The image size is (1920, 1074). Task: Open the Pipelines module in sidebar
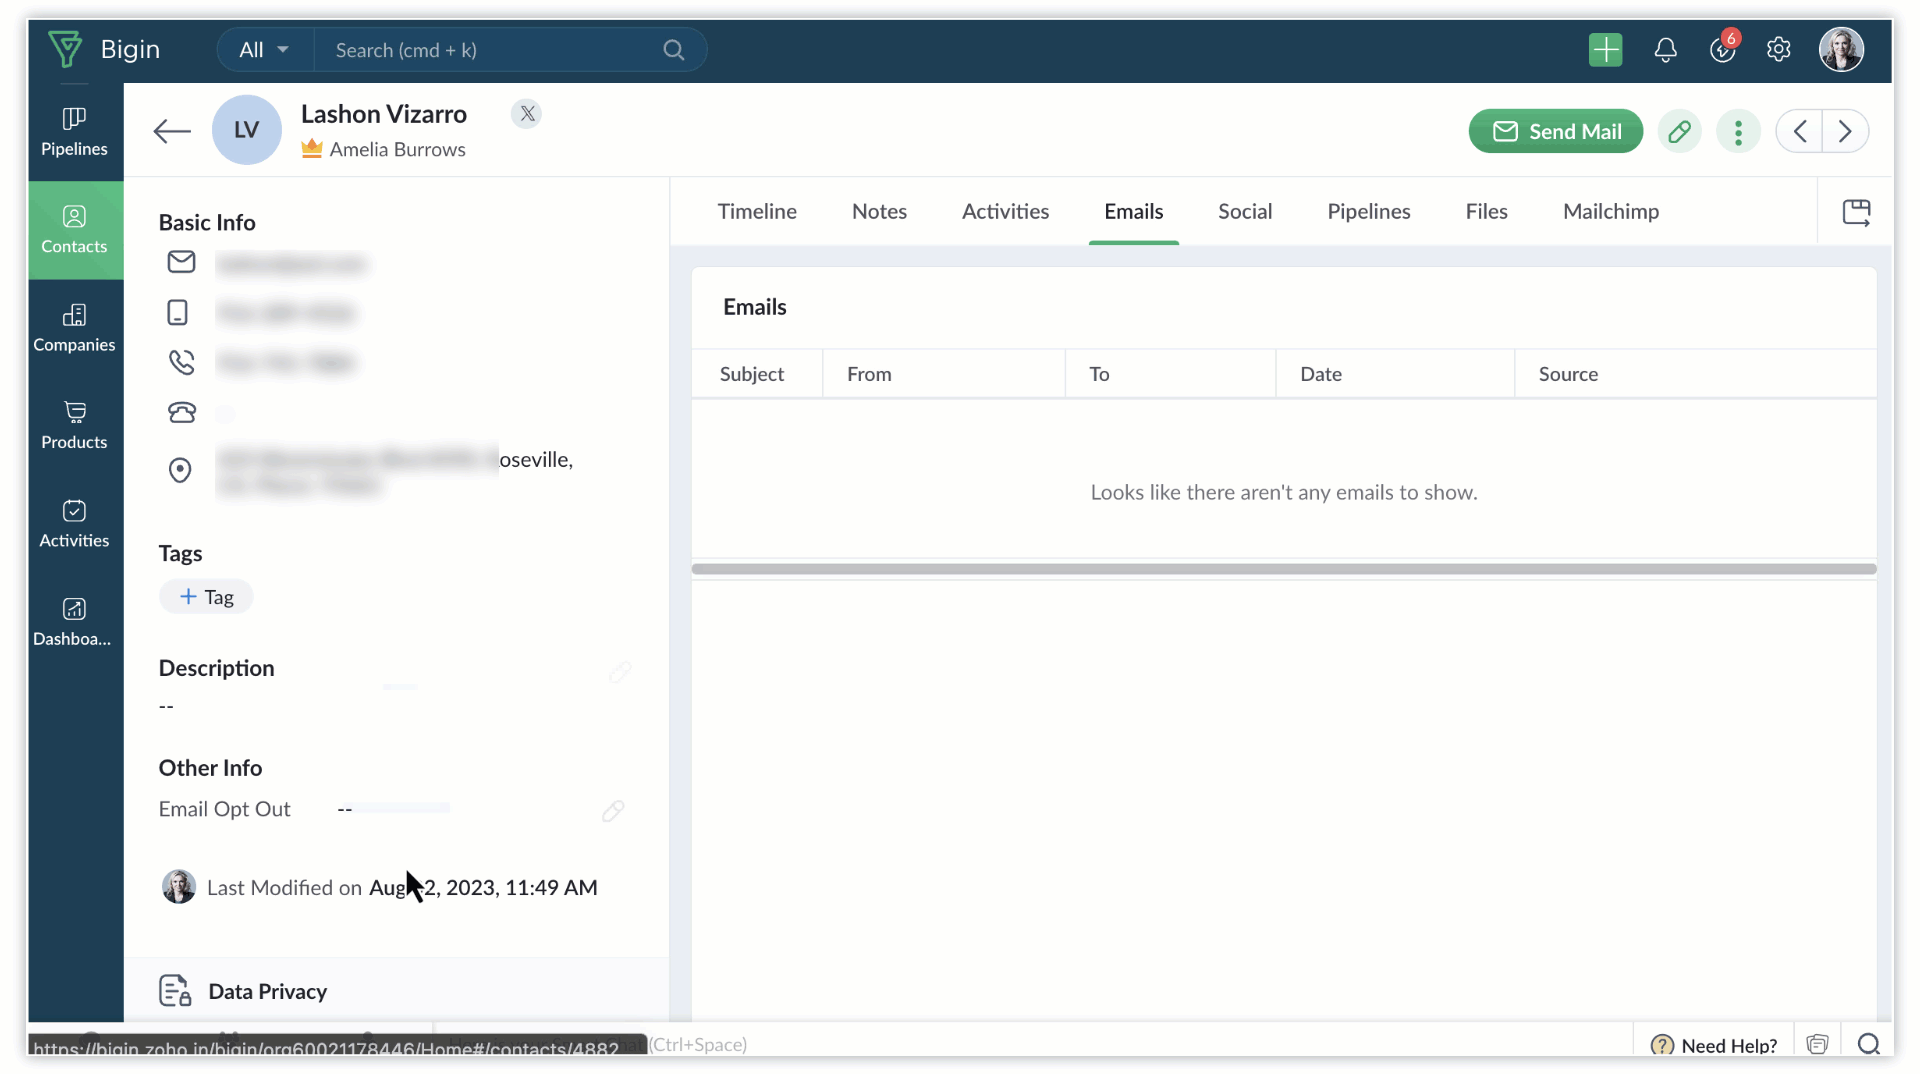coord(74,132)
